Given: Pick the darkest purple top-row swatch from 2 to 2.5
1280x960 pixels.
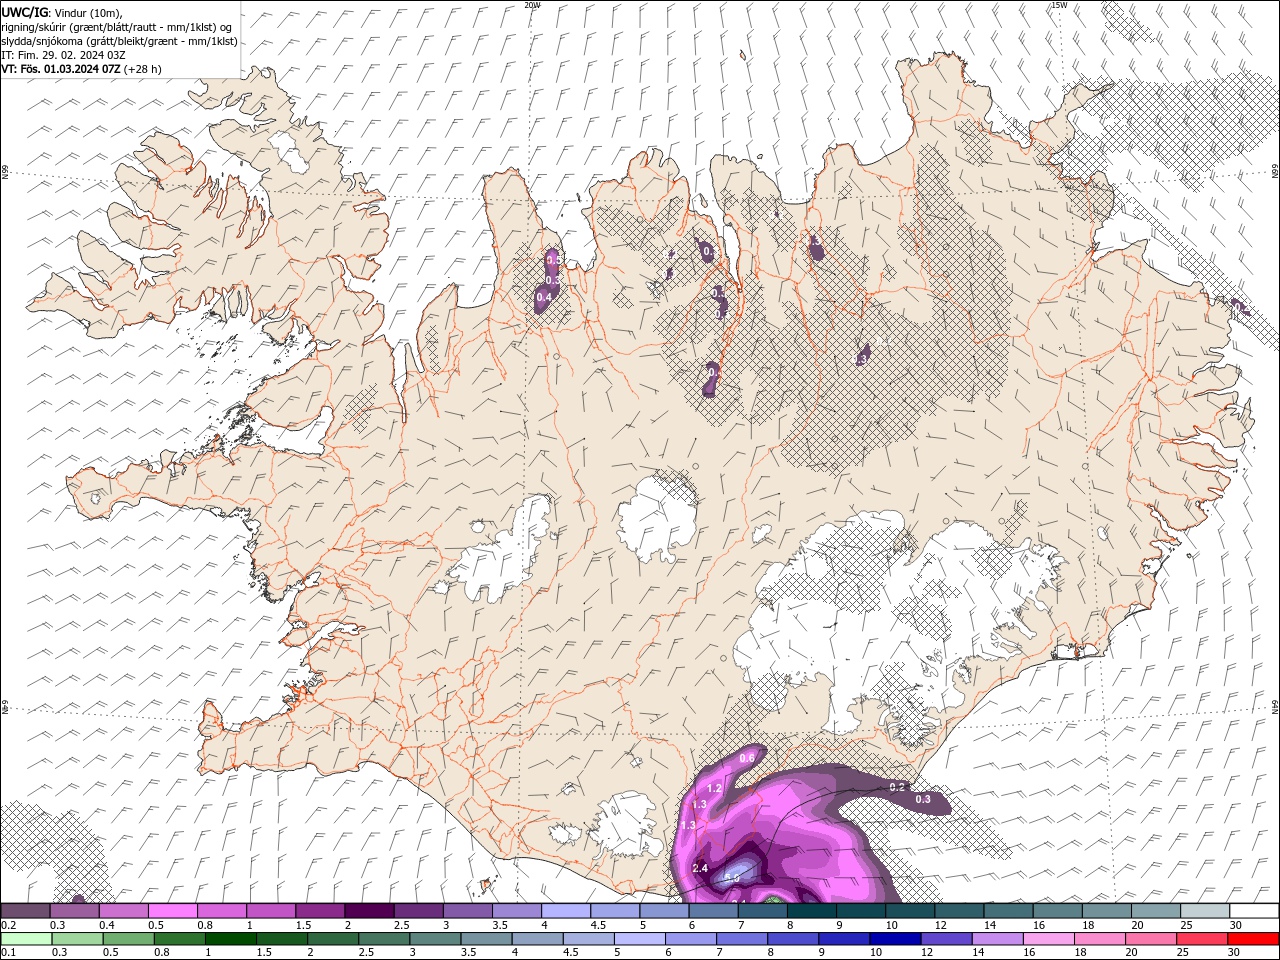Looking at the screenshot, I should pyautogui.click(x=369, y=911).
